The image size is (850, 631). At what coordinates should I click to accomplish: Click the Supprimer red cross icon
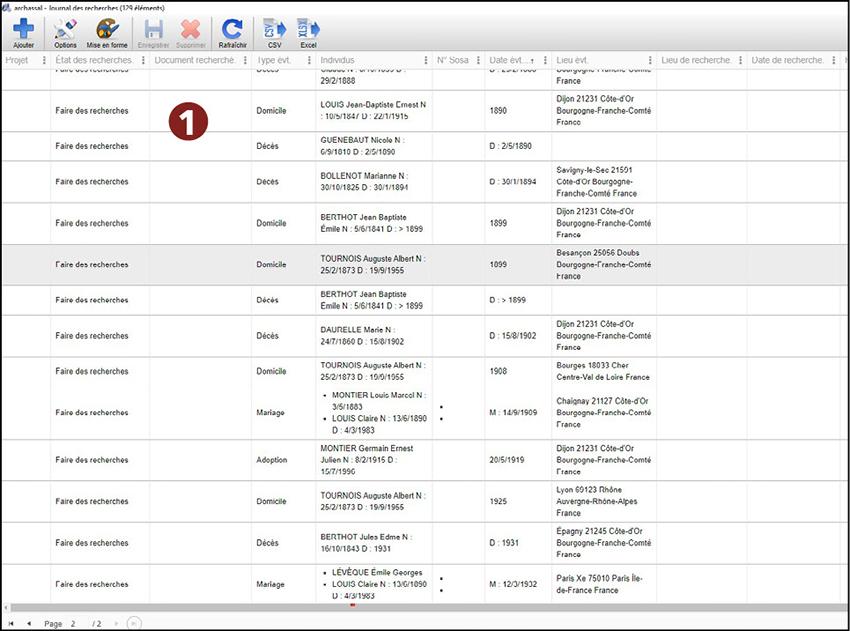pos(190,29)
